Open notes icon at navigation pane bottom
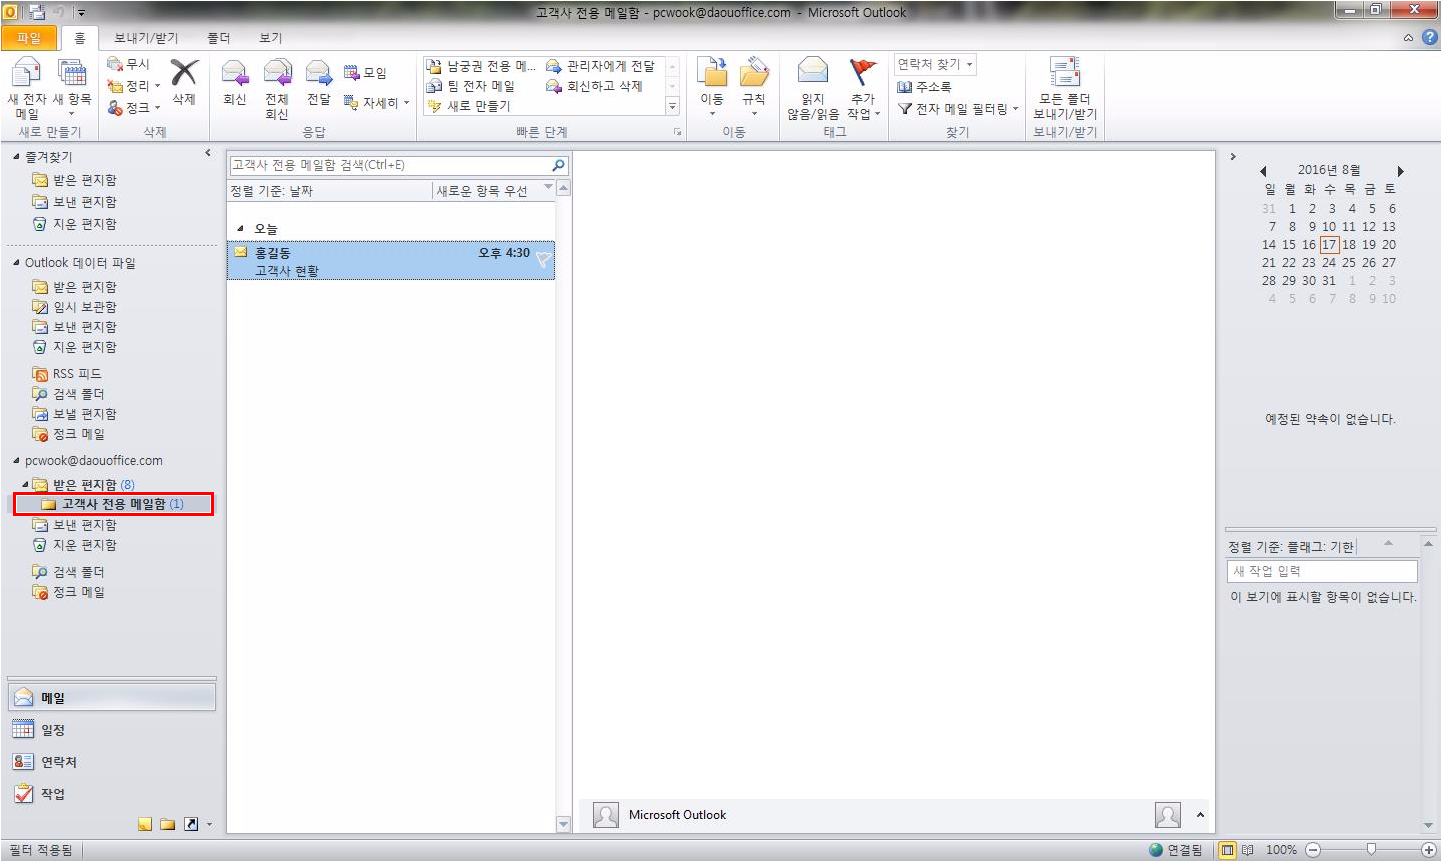 coord(145,824)
